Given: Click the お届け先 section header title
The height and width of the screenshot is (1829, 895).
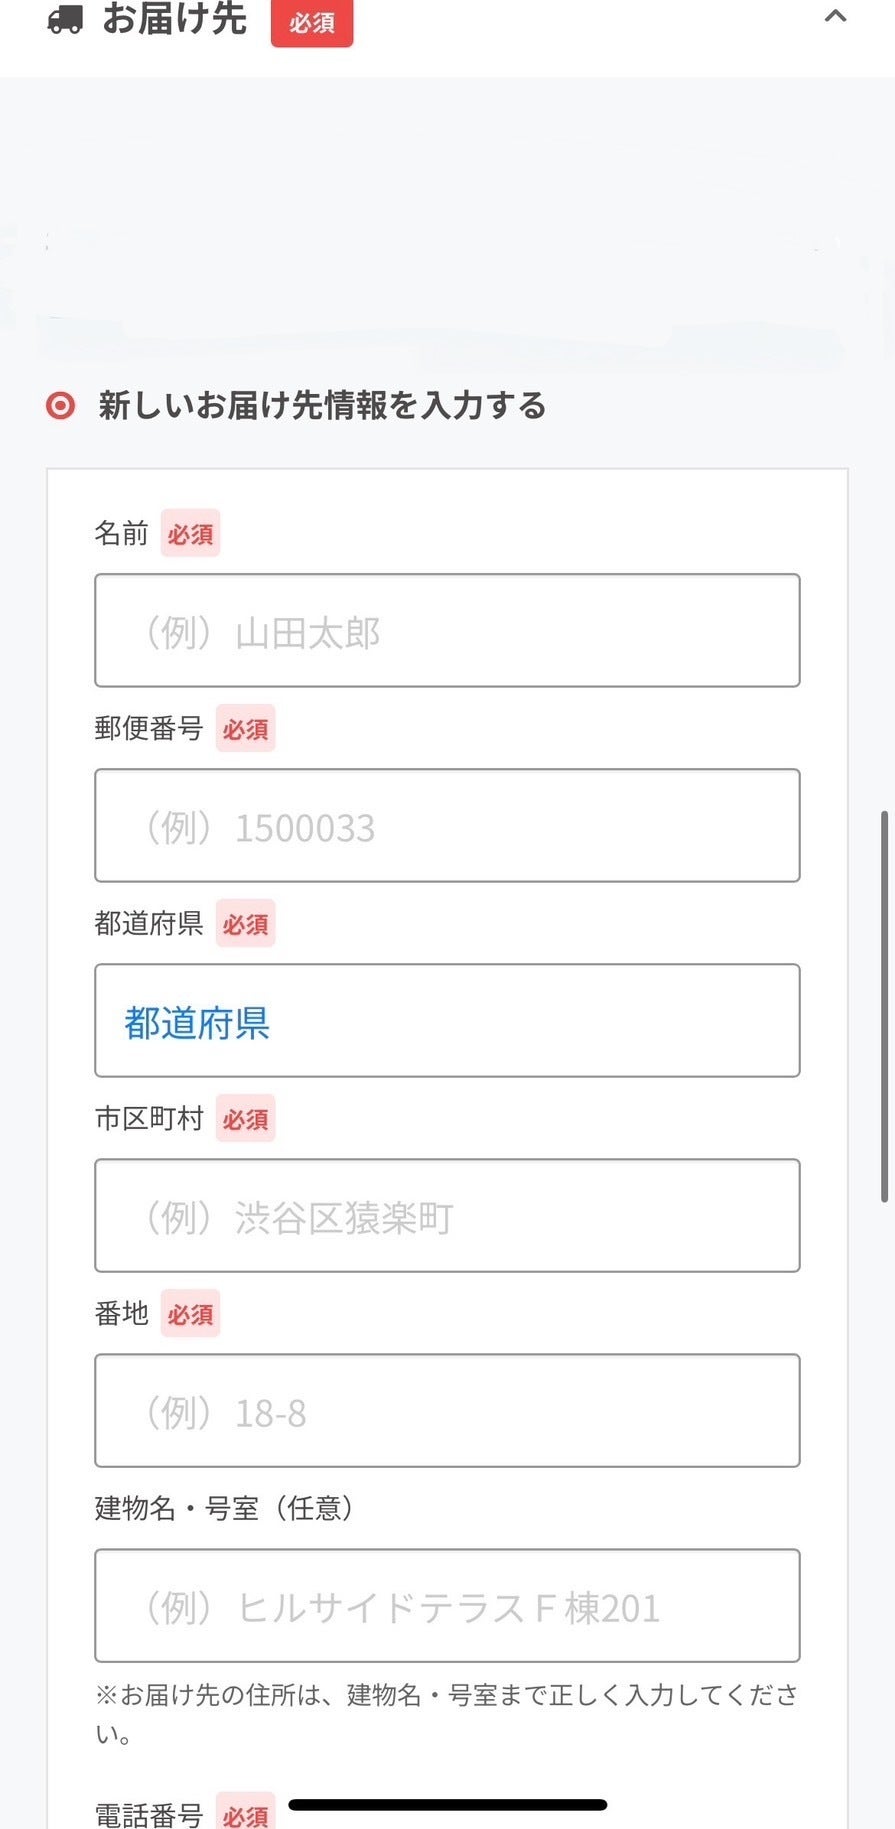Looking at the screenshot, I should [x=175, y=19].
